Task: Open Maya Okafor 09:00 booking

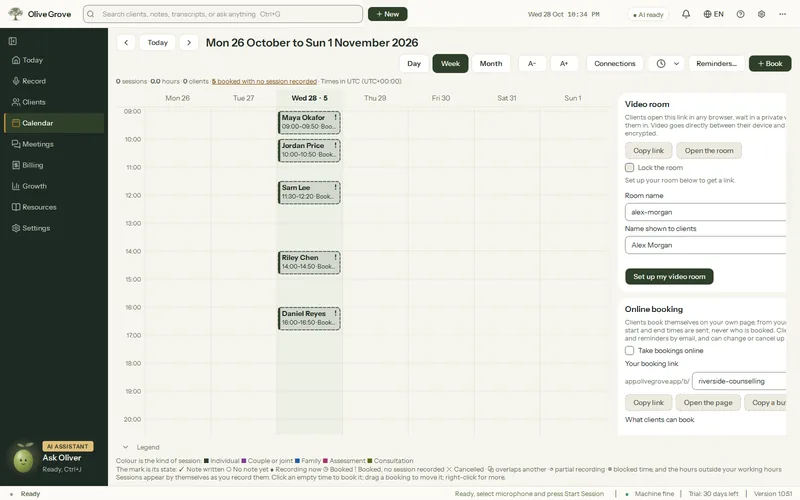Action: (x=309, y=122)
